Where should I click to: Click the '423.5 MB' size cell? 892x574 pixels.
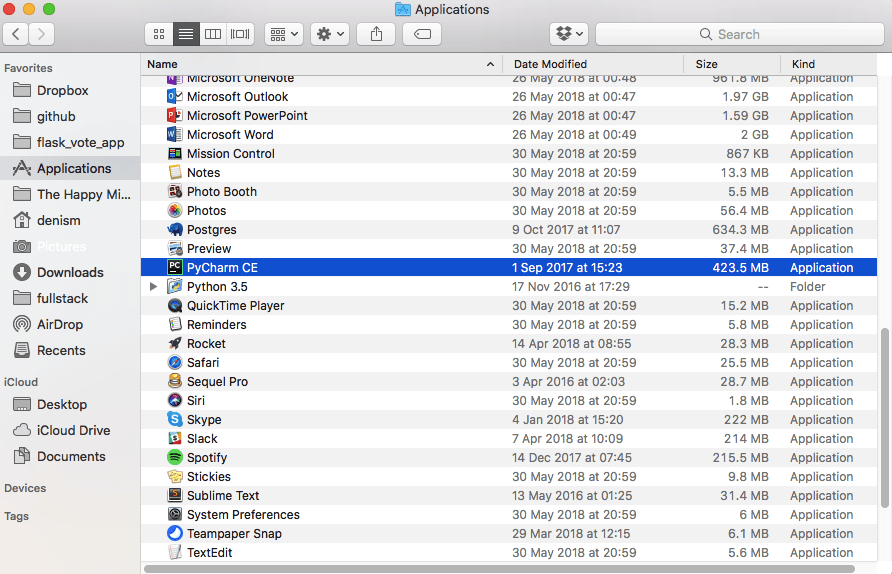click(740, 267)
